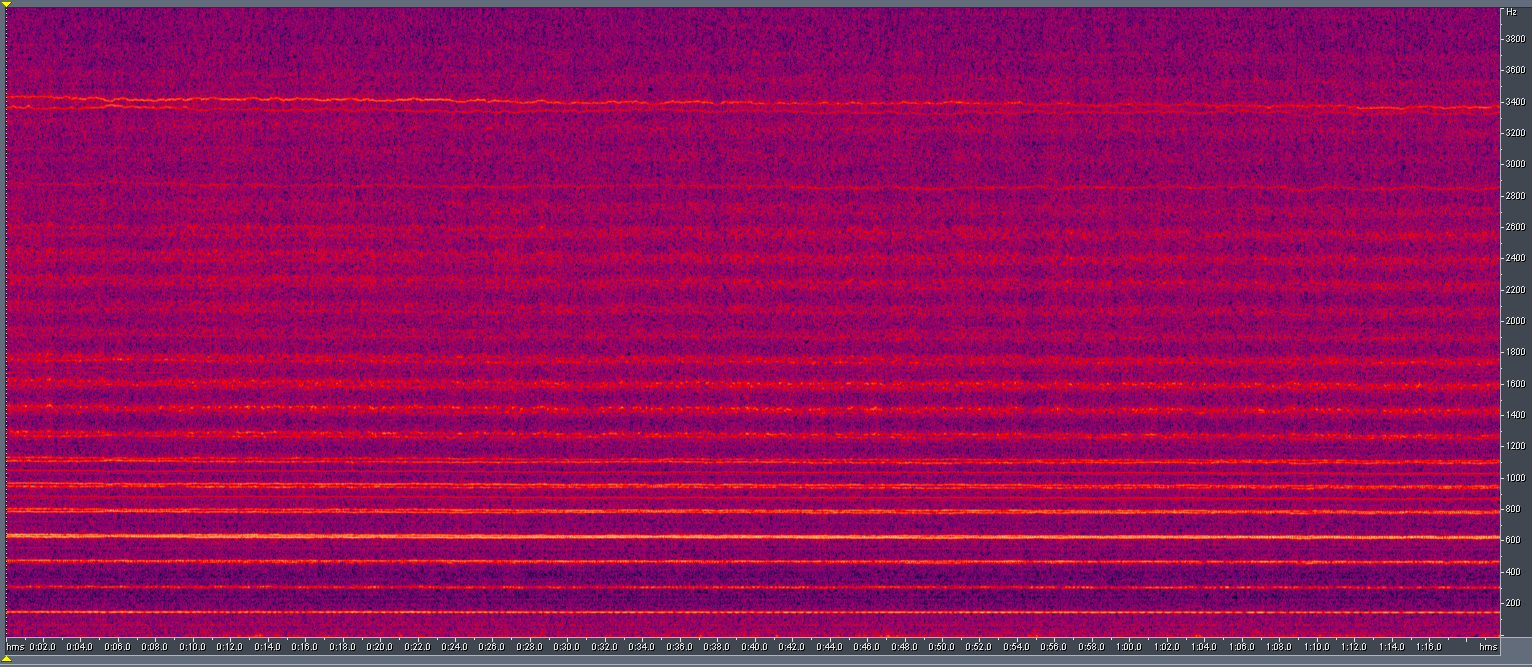This screenshot has height=667, width=1532.
Task: Click the right 'hms' label on the ruler
Action: tap(1488, 647)
